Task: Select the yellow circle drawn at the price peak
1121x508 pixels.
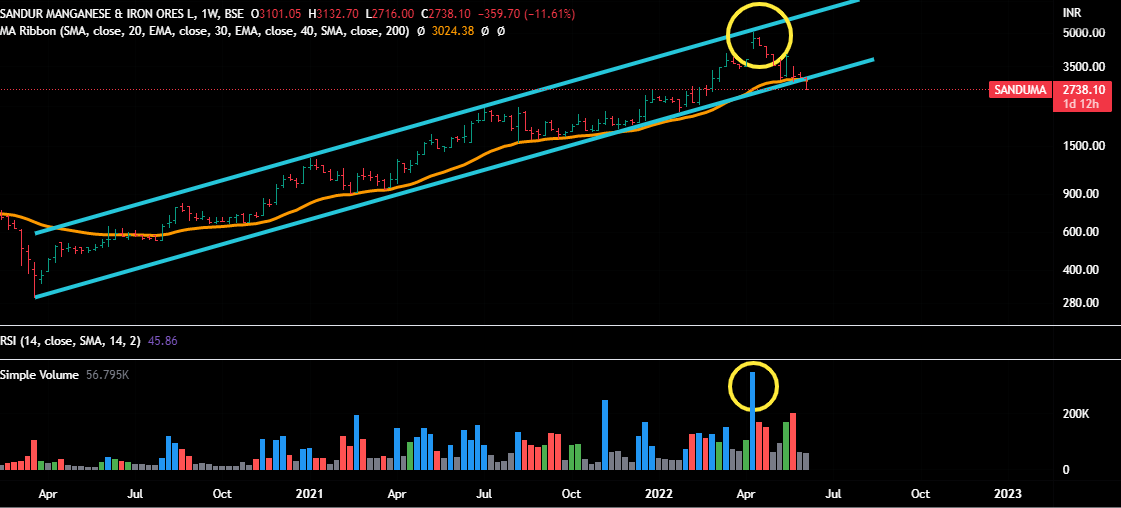Action: point(759,36)
